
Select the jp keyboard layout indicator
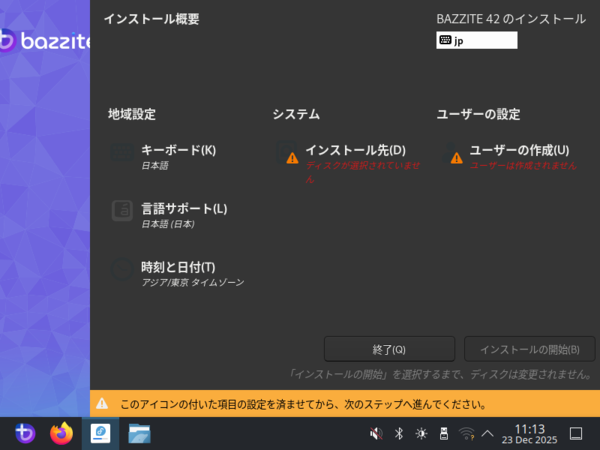(x=477, y=40)
